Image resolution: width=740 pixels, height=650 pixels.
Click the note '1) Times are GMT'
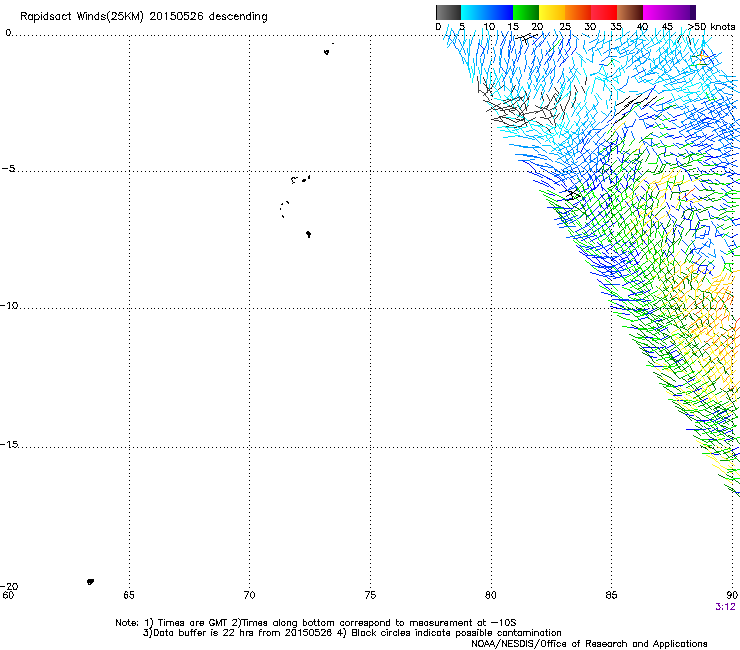tap(186, 623)
